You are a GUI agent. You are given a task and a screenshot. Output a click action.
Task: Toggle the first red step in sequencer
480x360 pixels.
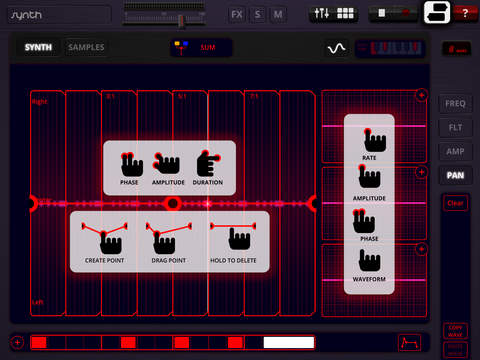(39, 342)
